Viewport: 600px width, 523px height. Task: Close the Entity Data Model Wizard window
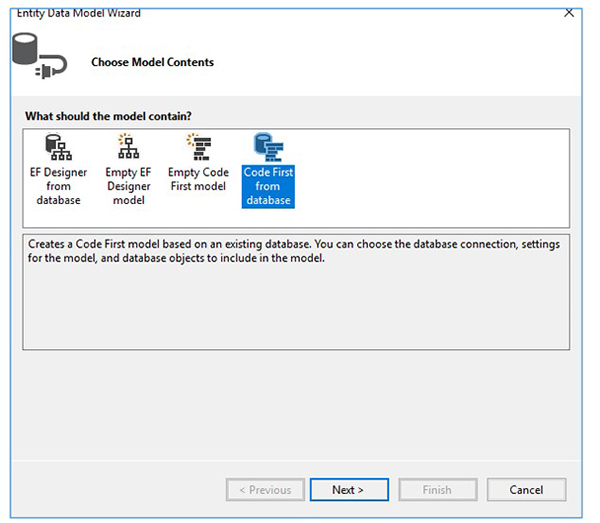(x=569, y=13)
